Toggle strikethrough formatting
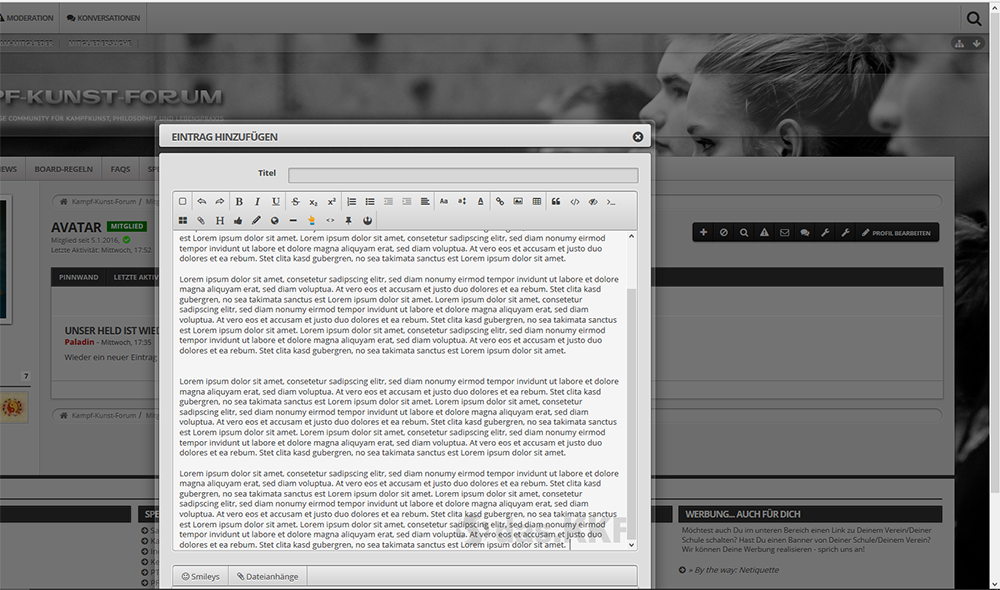The height and width of the screenshot is (590, 1000). click(x=295, y=202)
